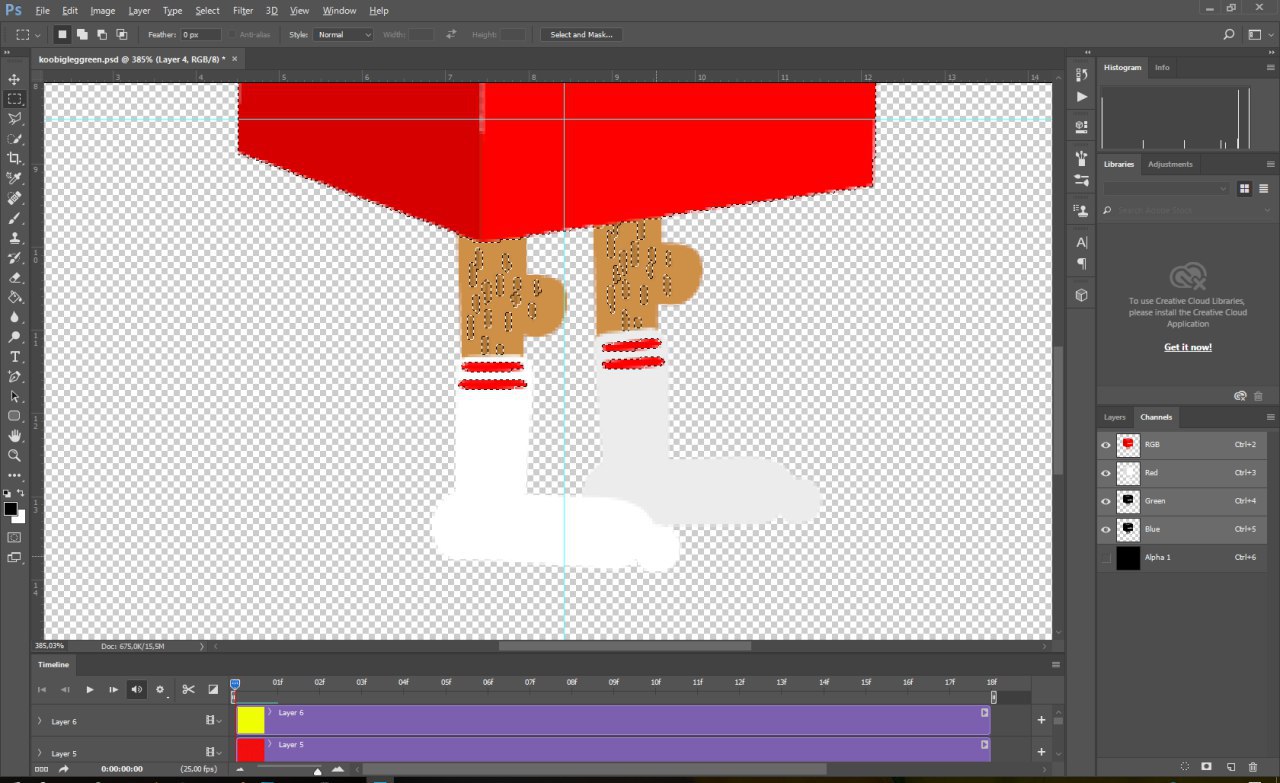This screenshot has width=1280, height=783.
Task: Choose the Eraser tool
Action: coord(14,277)
